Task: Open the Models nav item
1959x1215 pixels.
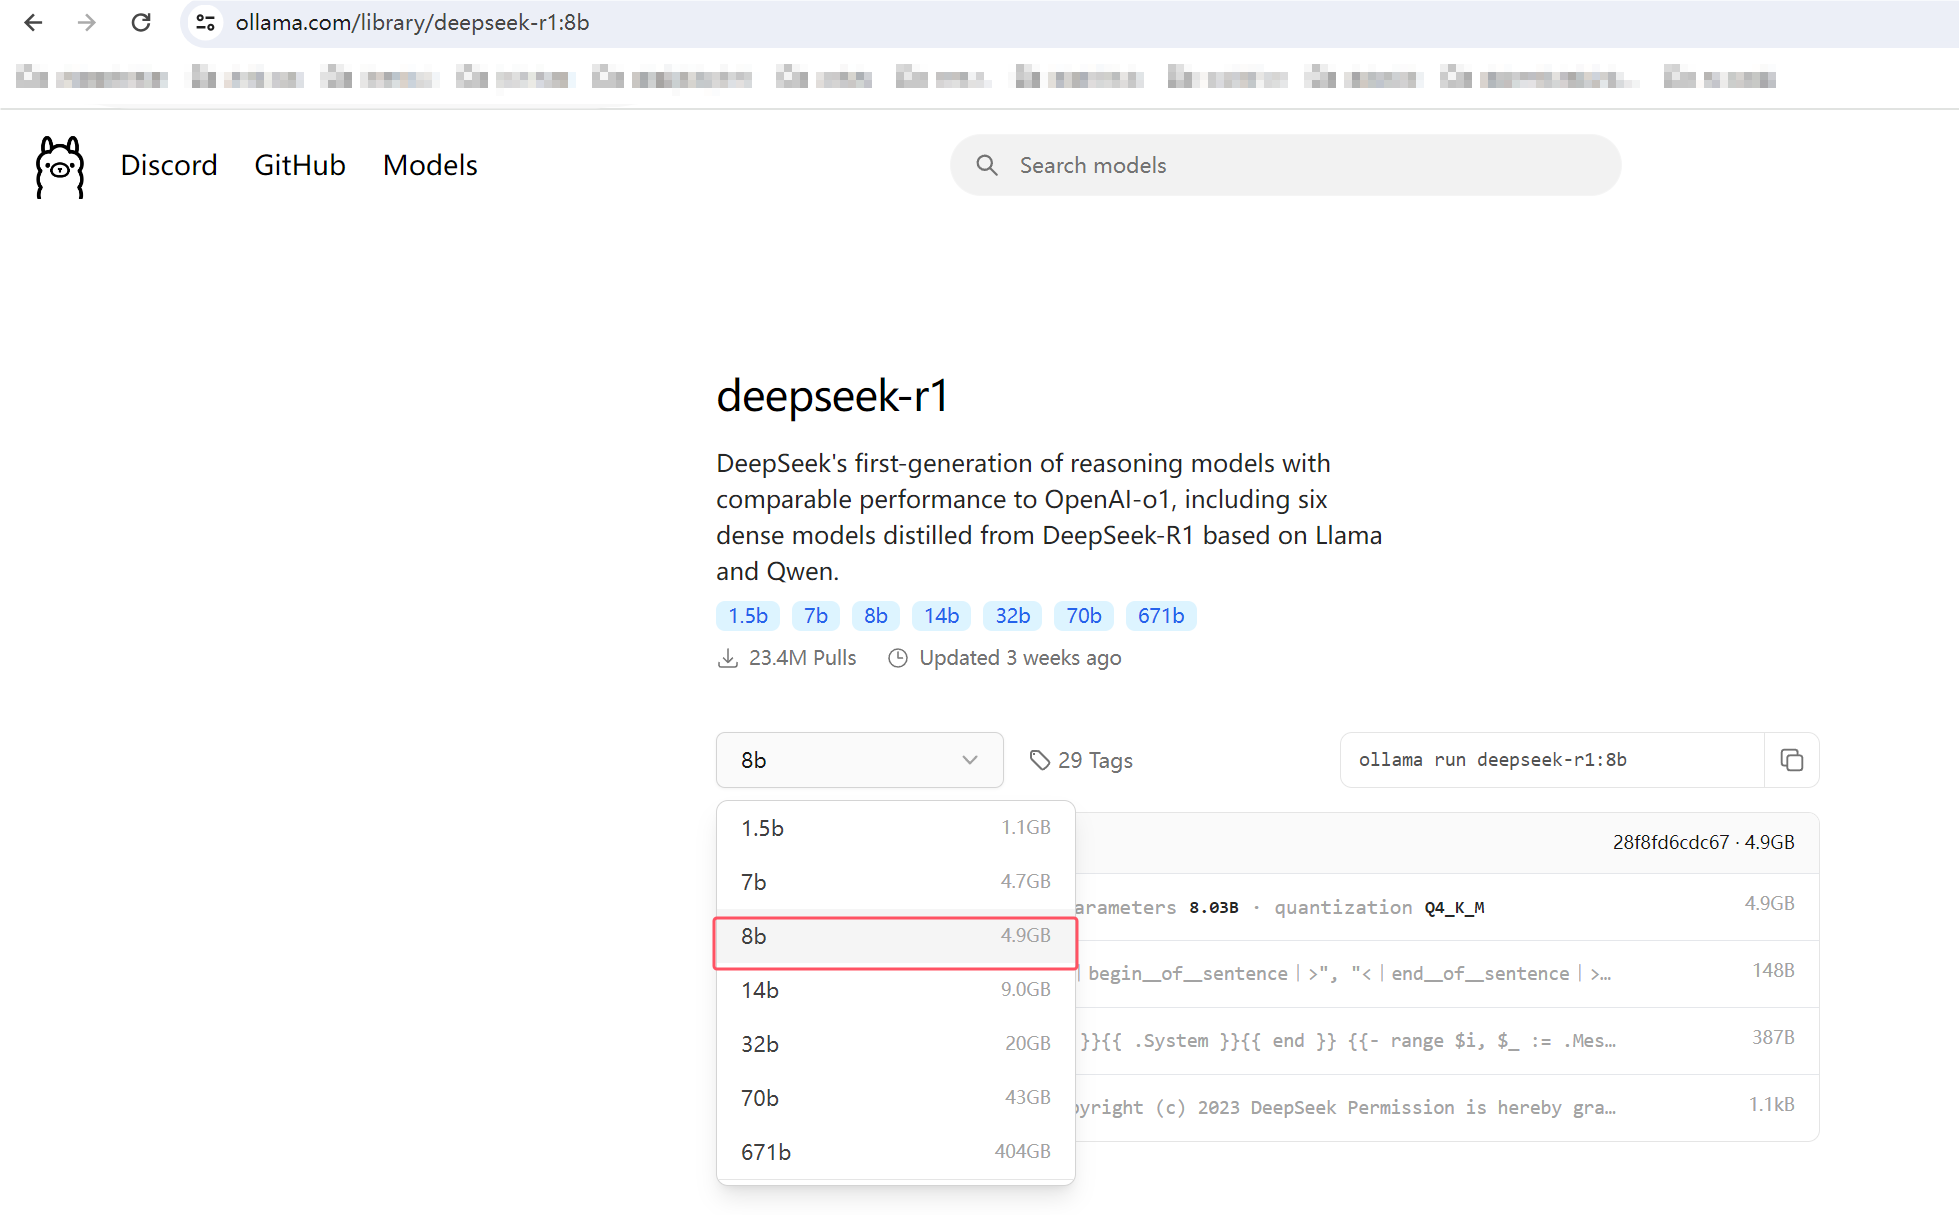Action: click(430, 165)
